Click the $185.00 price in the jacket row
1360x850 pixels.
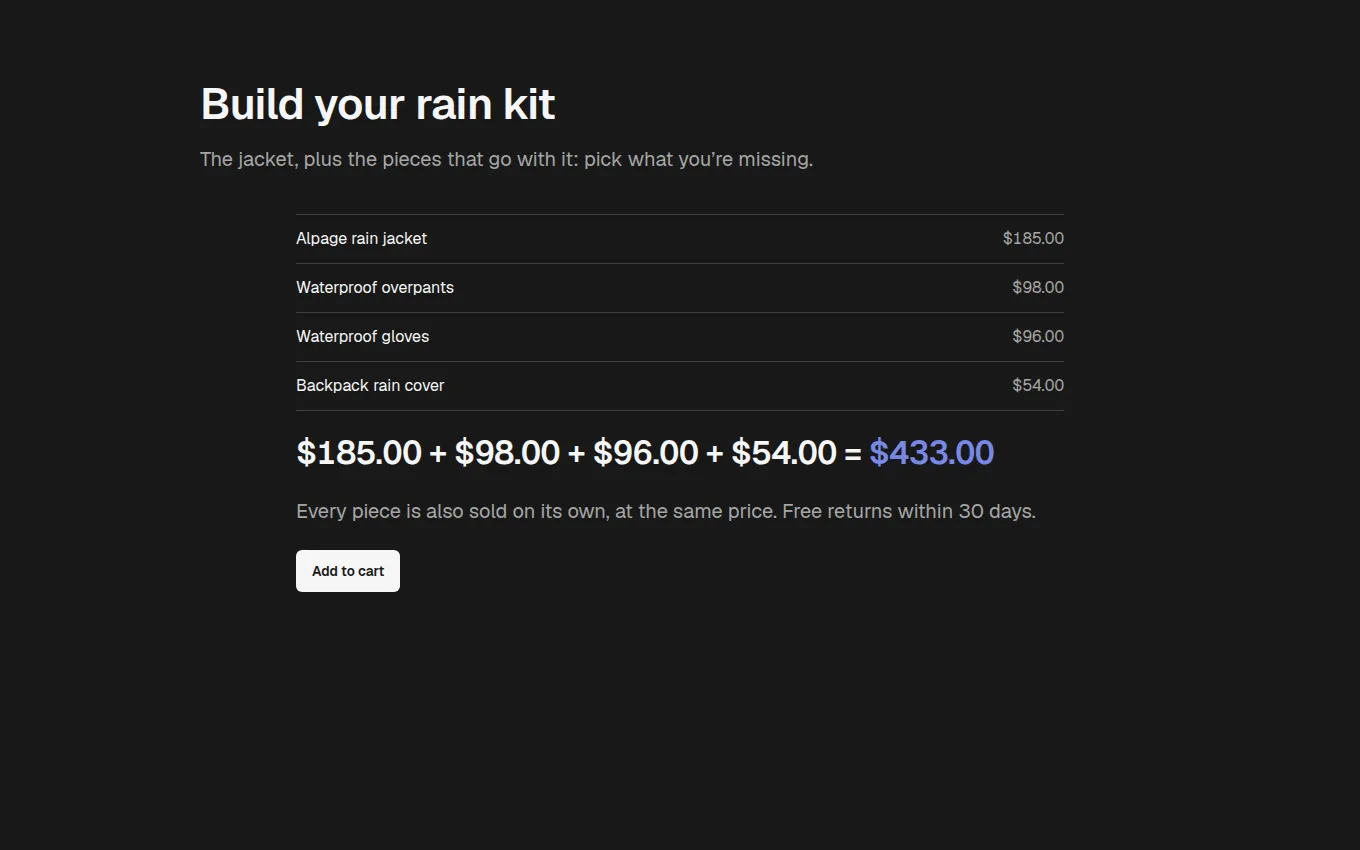[x=1033, y=239]
